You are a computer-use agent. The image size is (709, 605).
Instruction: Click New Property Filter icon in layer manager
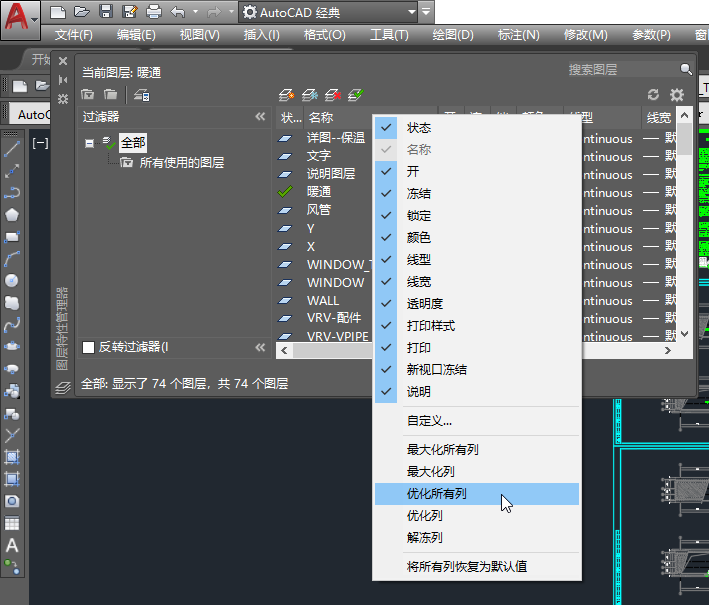(87, 95)
